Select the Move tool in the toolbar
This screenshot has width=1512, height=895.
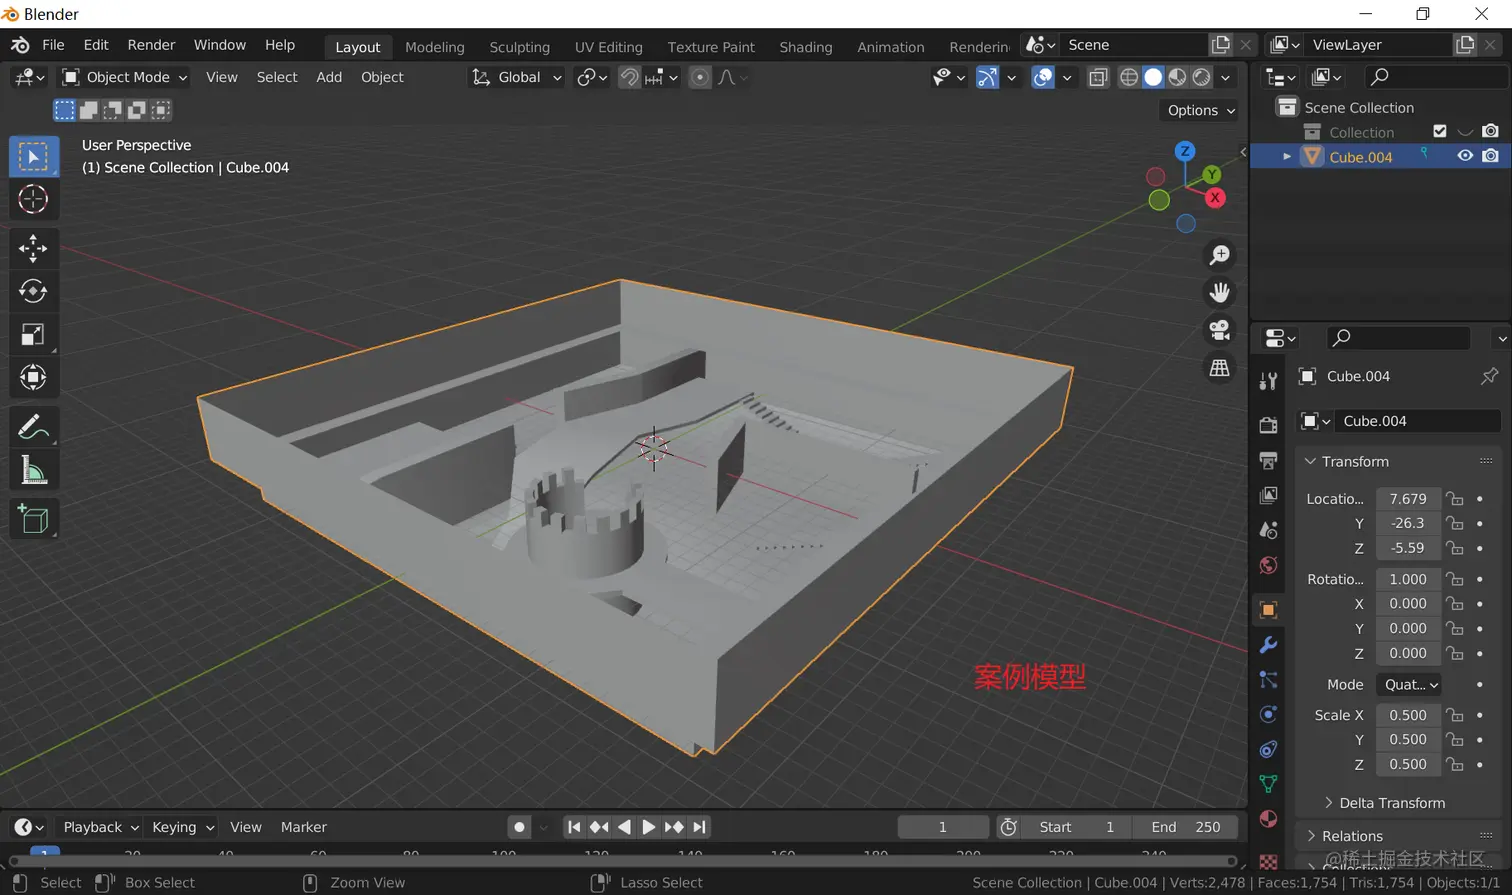click(33, 248)
